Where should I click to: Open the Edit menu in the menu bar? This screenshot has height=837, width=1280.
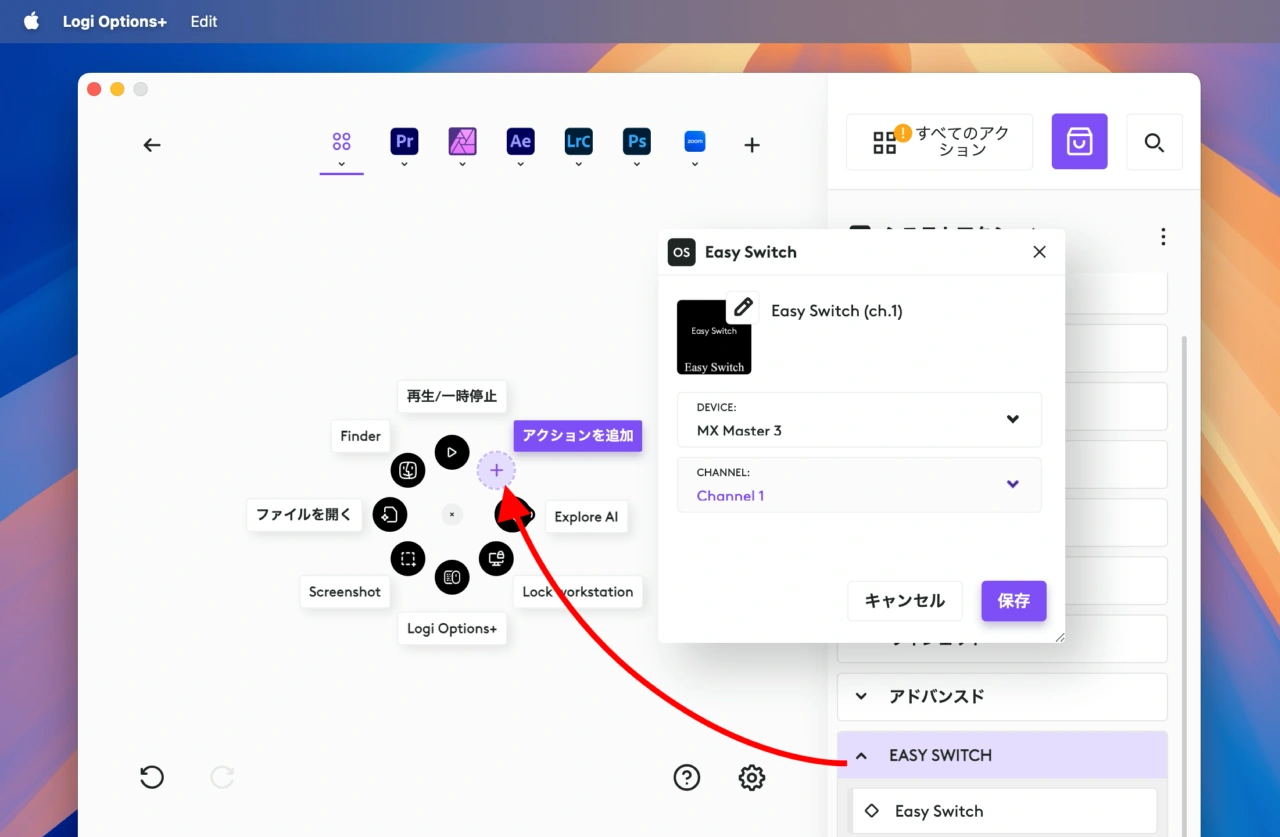pos(203,21)
